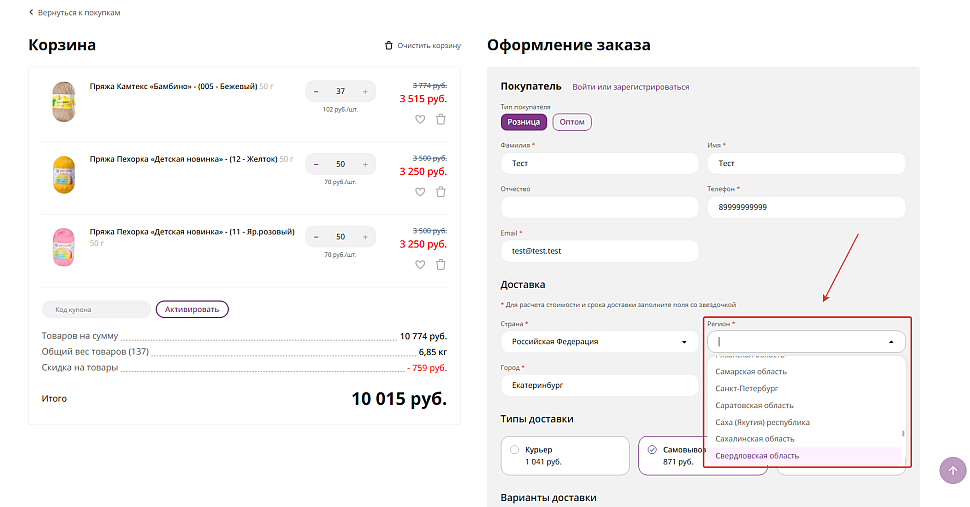Select Курьер delivery option
Viewport: 970px width, 507px height.
point(514,450)
